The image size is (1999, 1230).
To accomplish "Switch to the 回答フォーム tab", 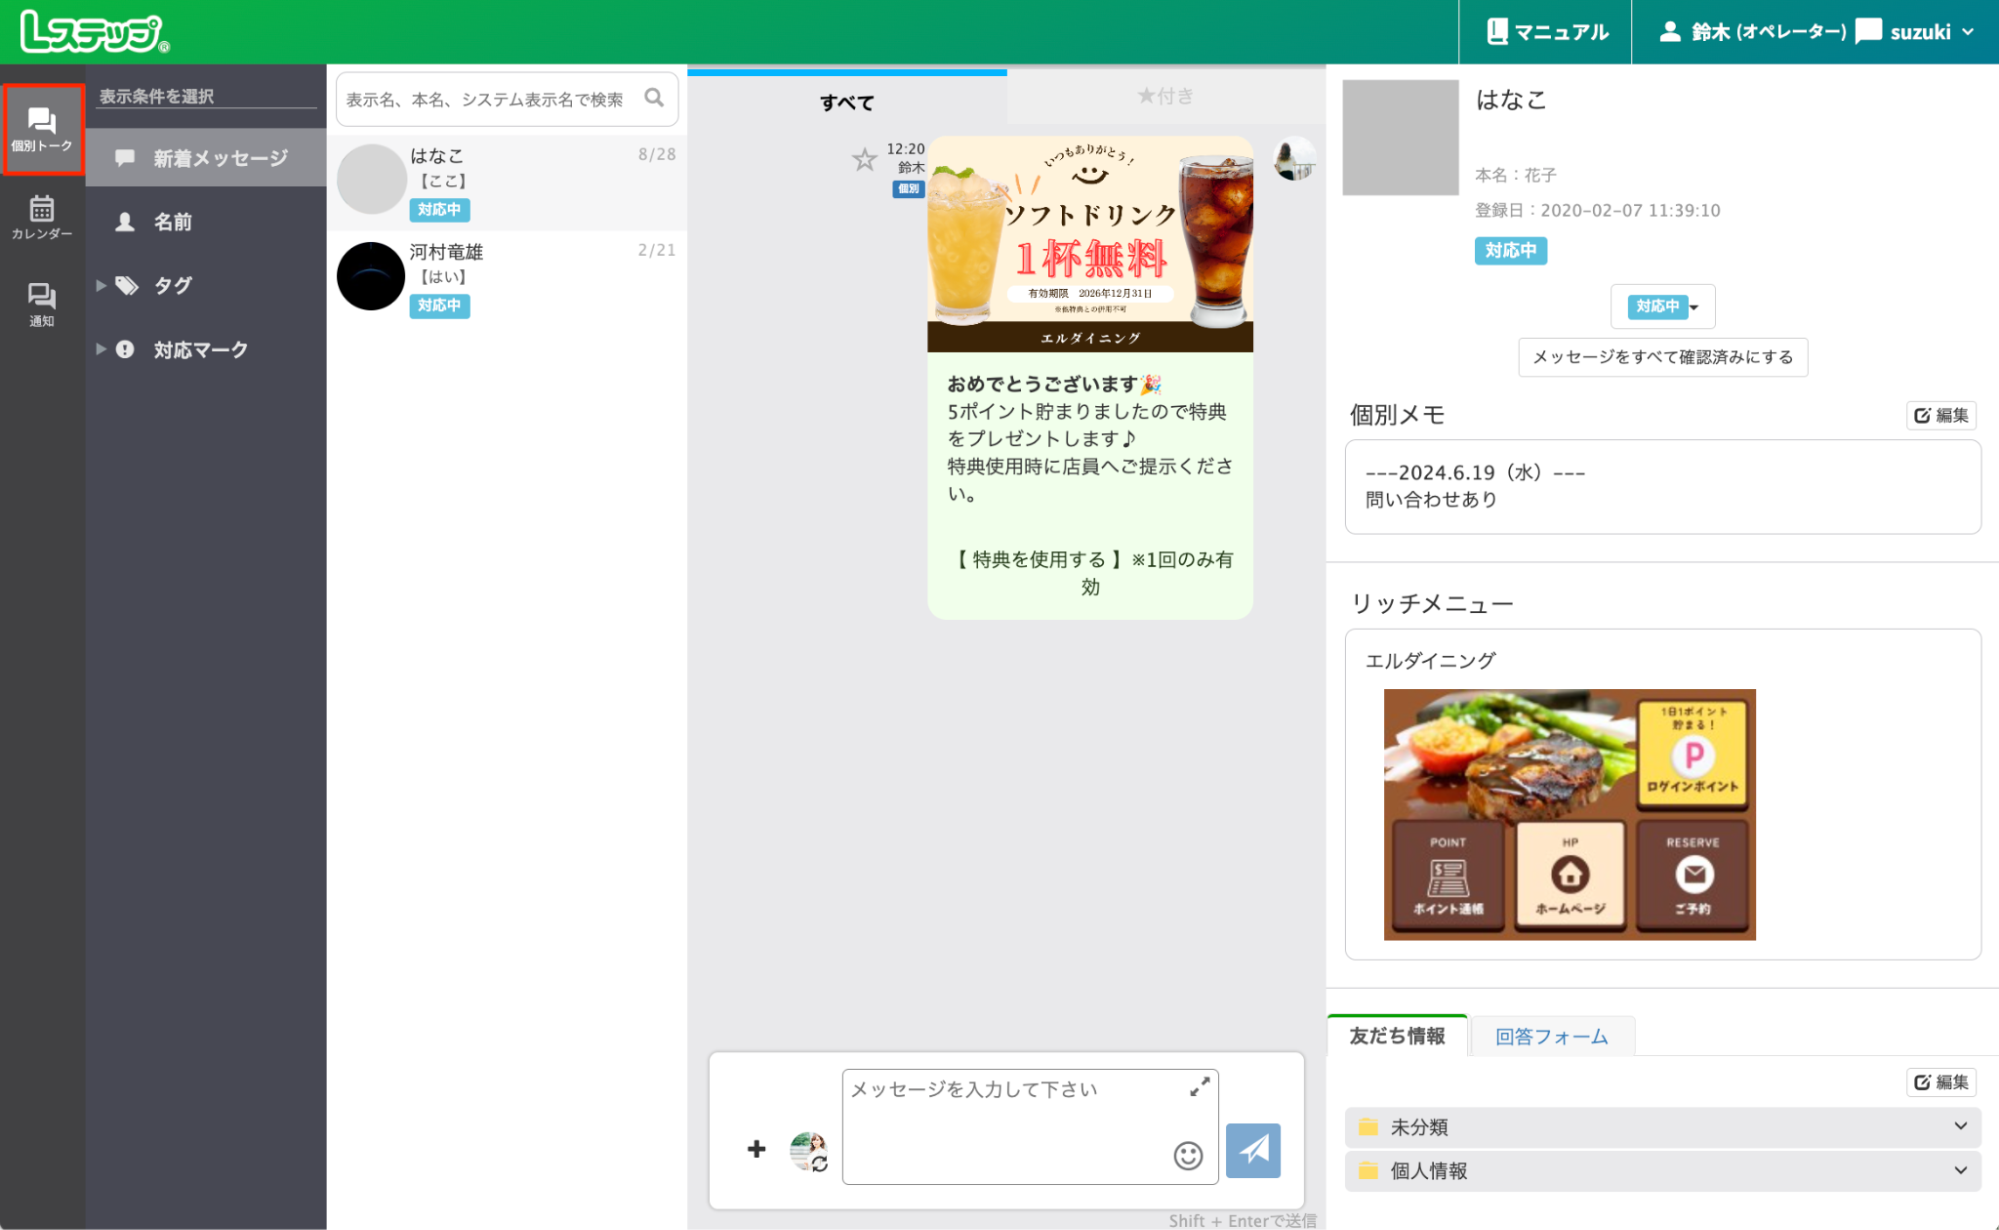I will pos(1551,1036).
